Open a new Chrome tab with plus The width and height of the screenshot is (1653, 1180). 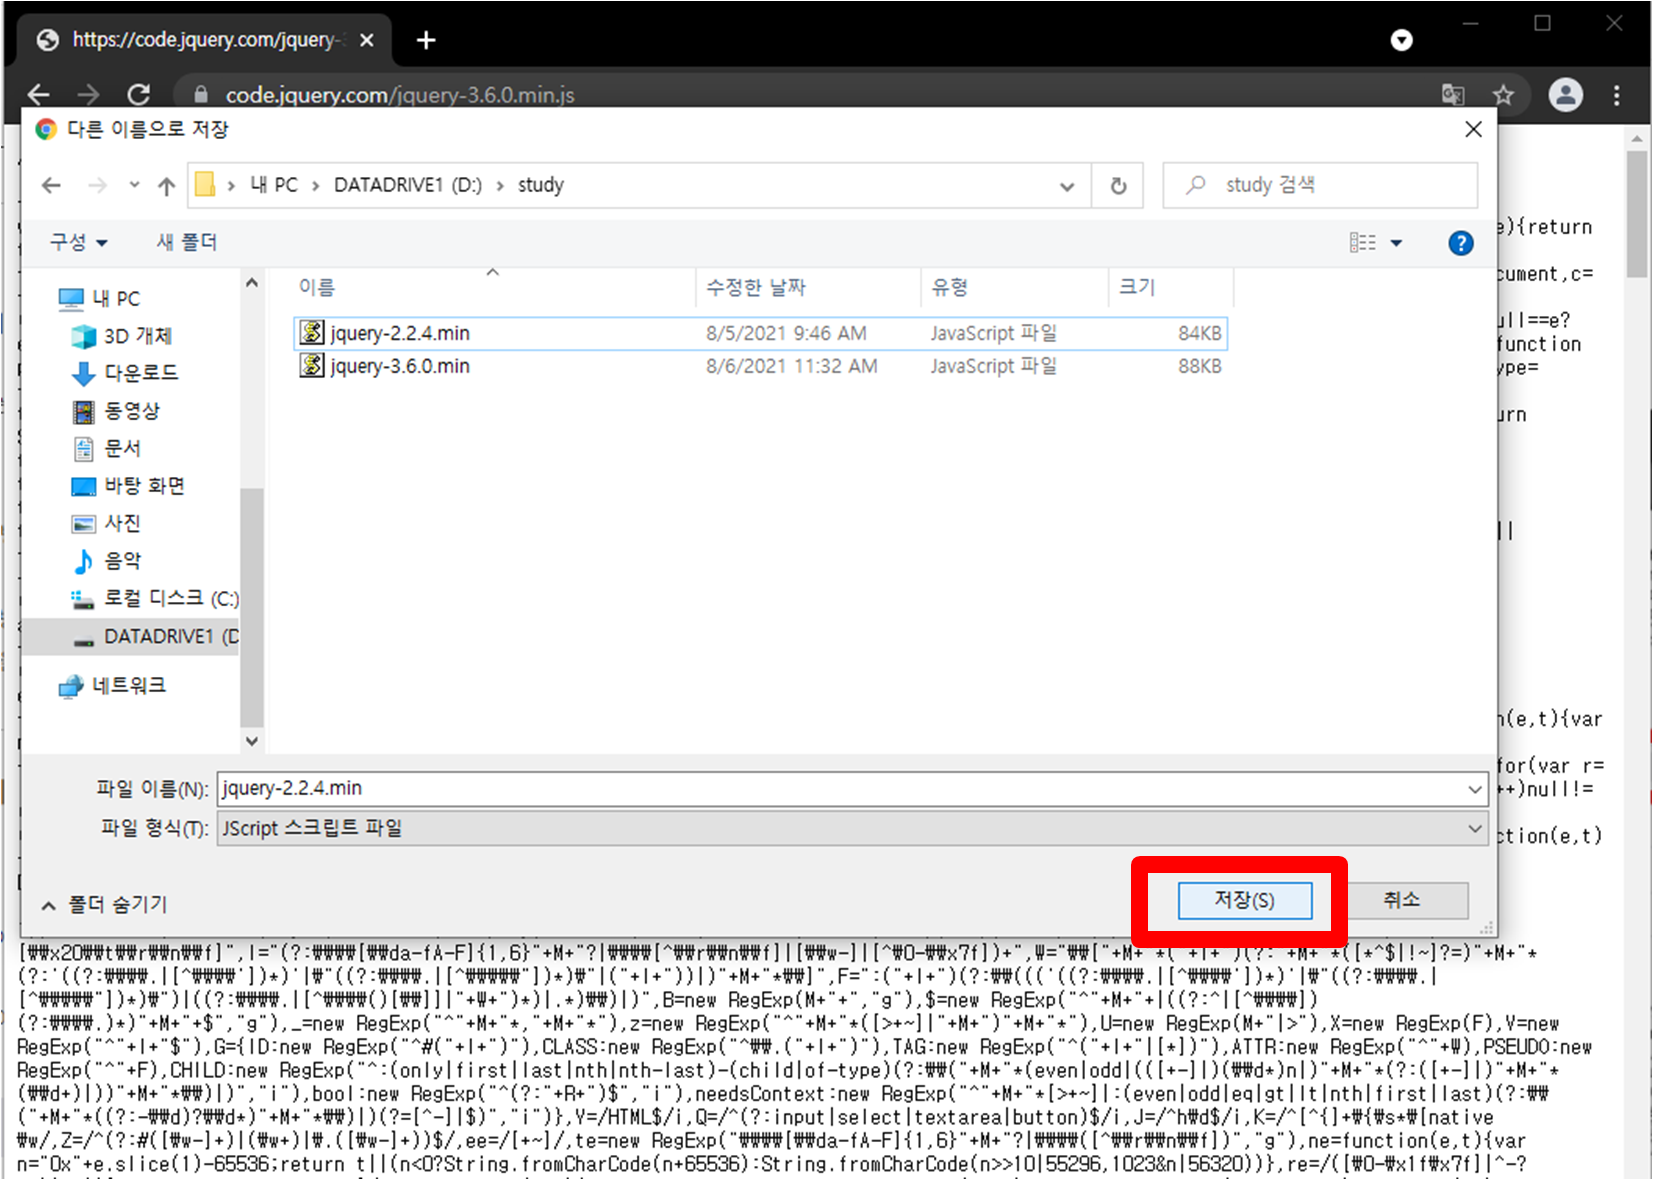426,40
